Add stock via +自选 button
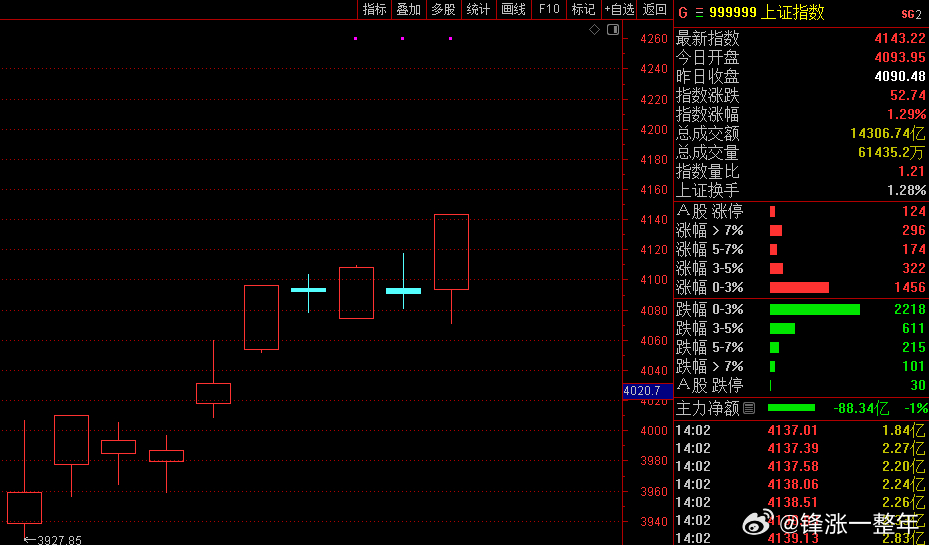 click(x=619, y=9)
